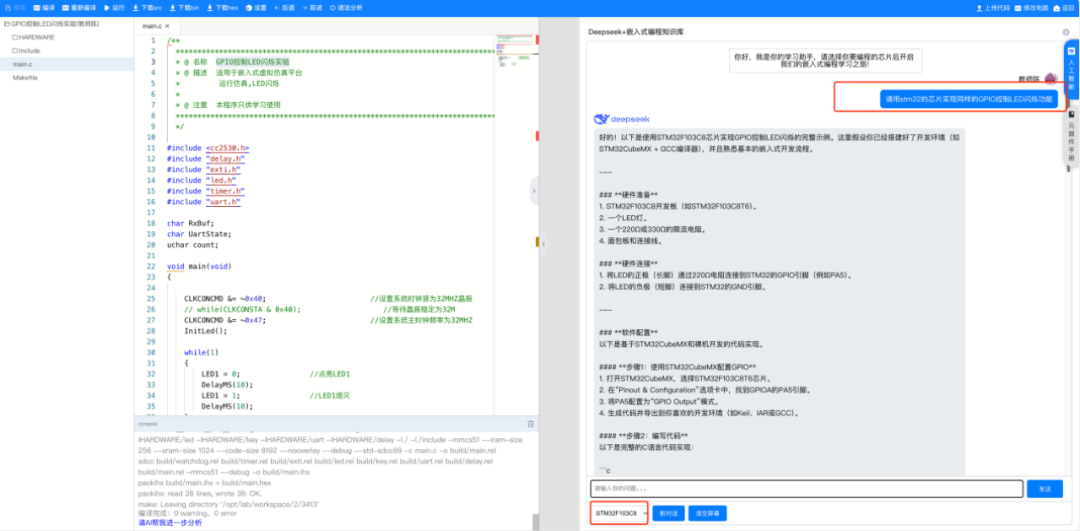This screenshot has height=531, width=1080.
Task: Open the STM32F103C8 chip dropdown
Action: pyautogui.click(x=620, y=513)
